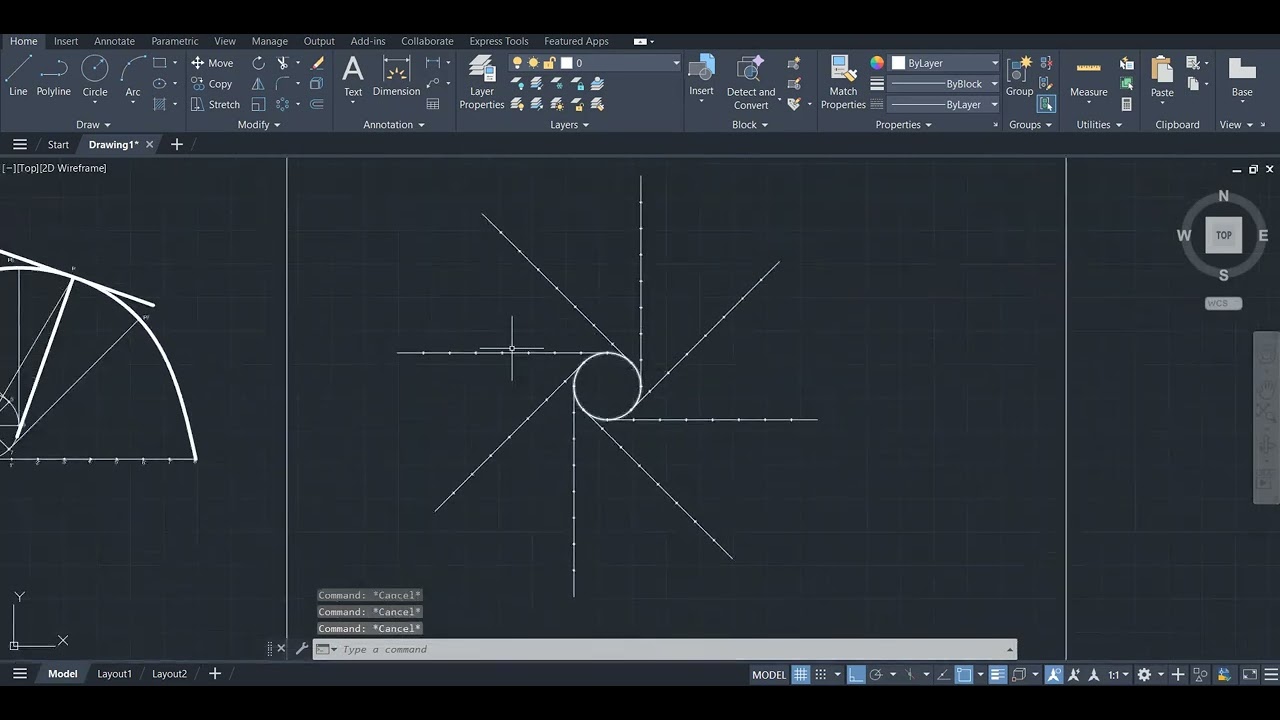Select the Scale tool icon
The width and height of the screenshot is (1280, 720).
click(x=258, y=104)
